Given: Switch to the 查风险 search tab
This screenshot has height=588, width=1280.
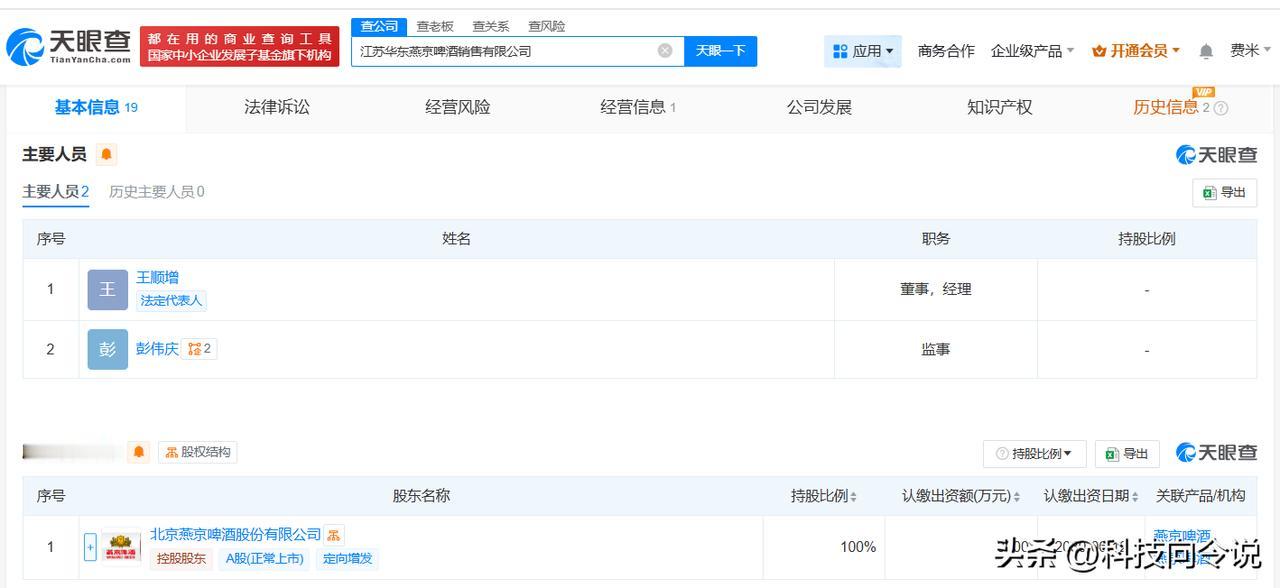Looking at the screenshot, I should (x=547, y=27).
